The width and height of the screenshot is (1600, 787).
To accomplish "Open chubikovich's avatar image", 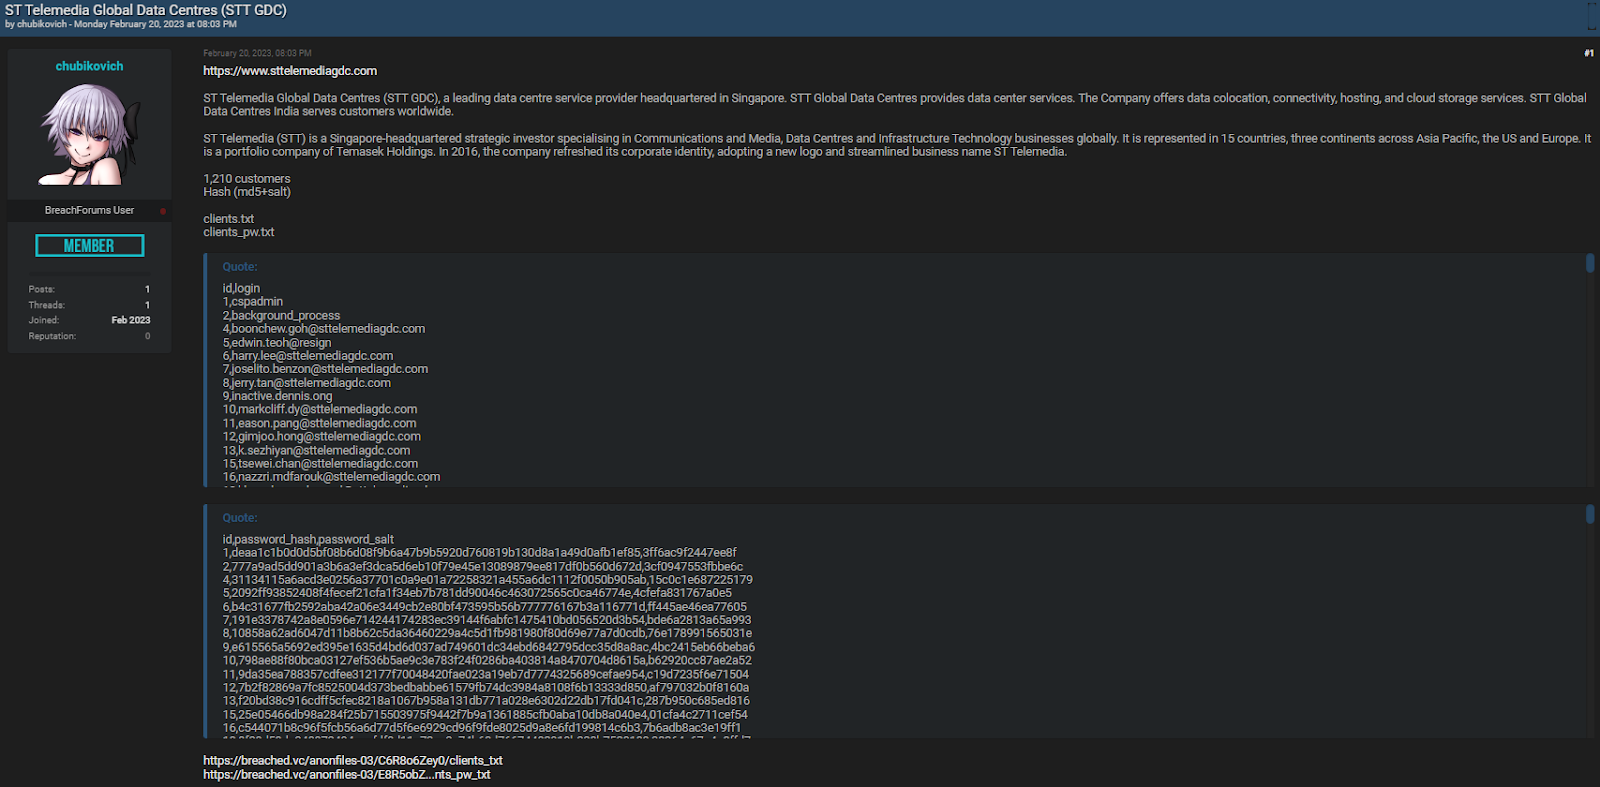I will coord(89,135).
